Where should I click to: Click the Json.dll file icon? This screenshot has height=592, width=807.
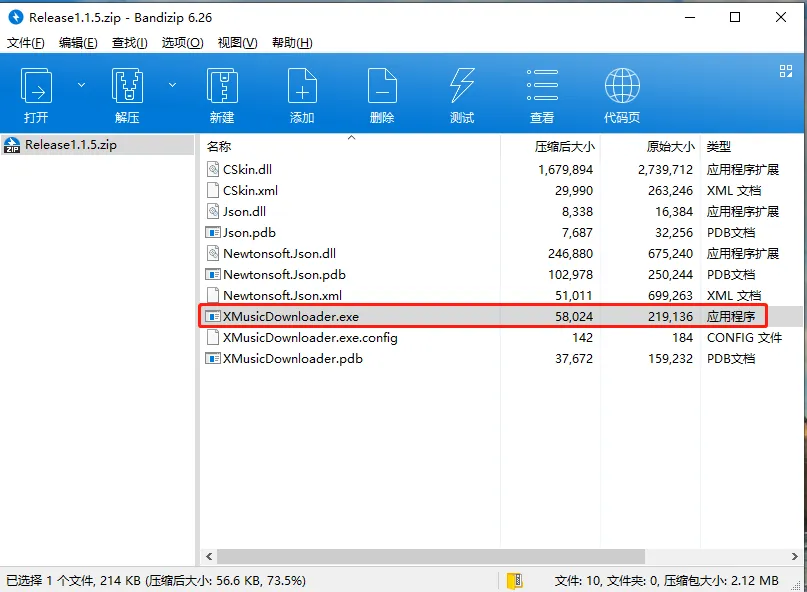213,212
